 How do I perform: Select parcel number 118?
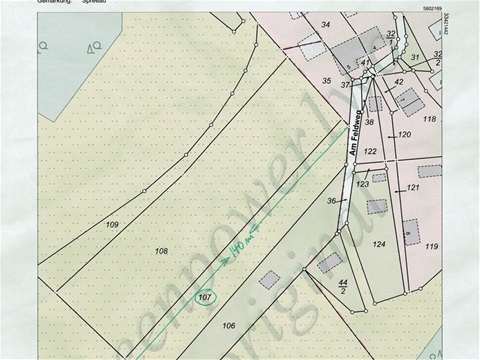click(x=429, y=119)
